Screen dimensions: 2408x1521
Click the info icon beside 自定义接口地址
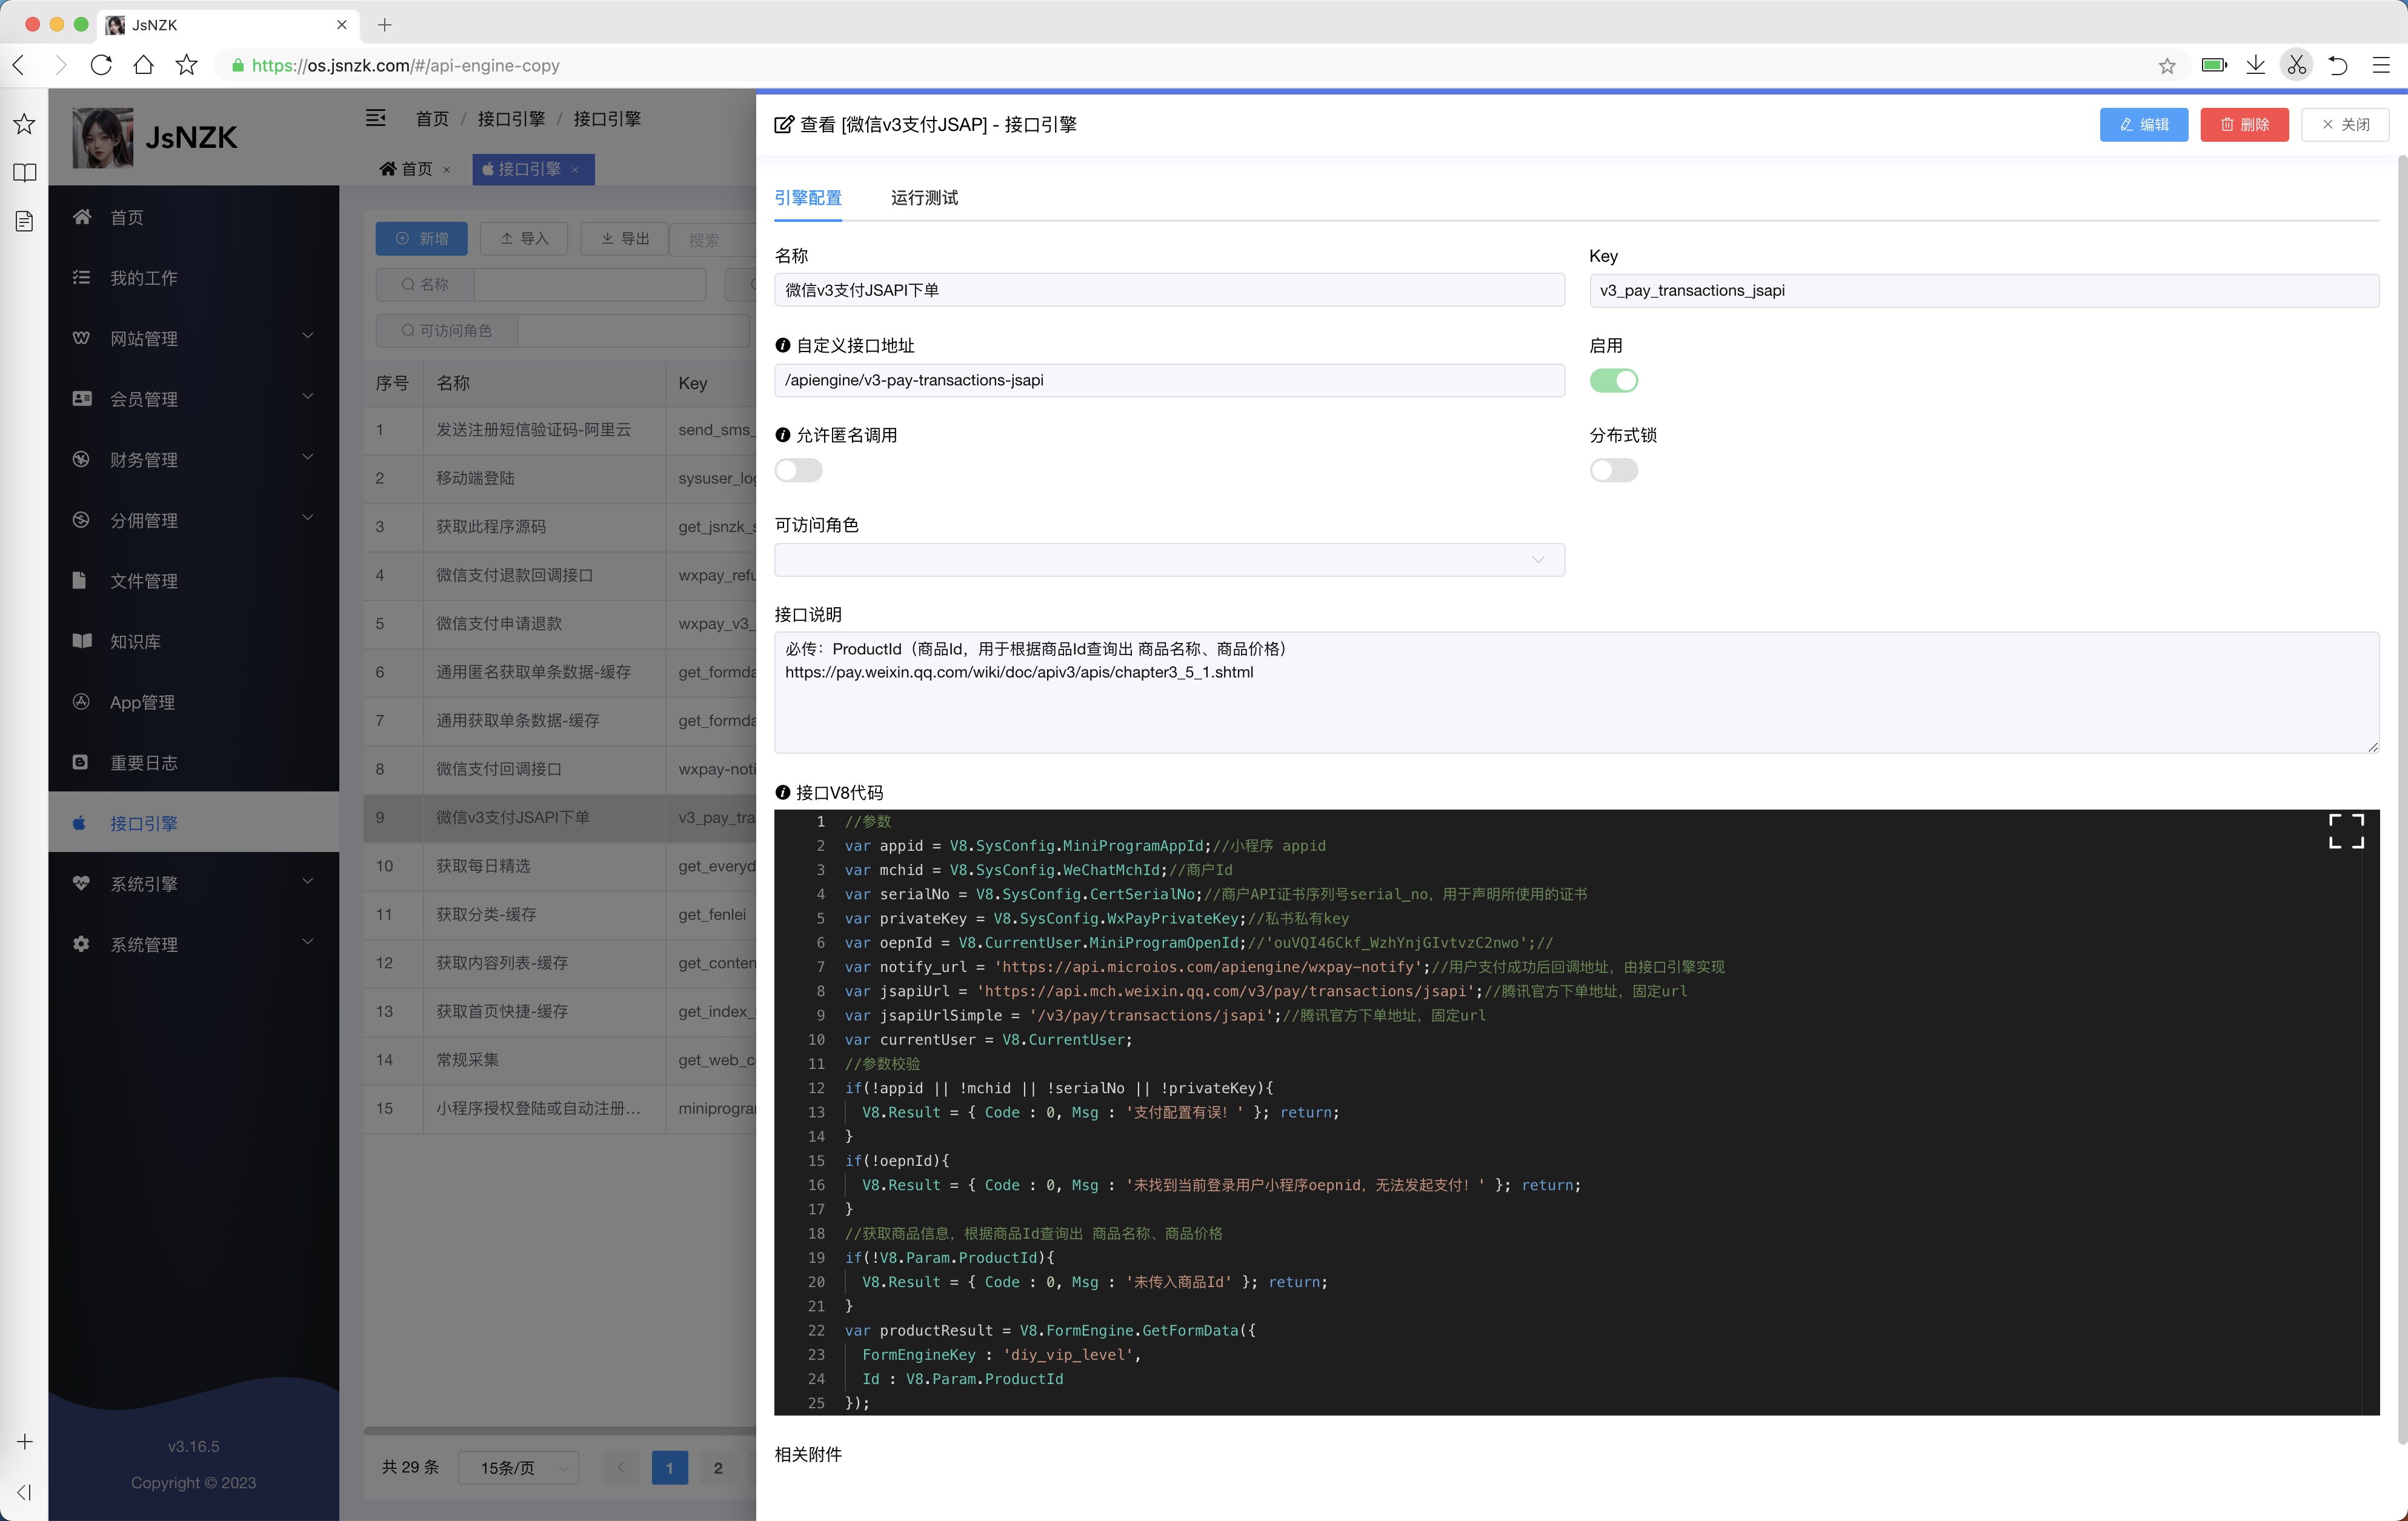pos(783,345)
